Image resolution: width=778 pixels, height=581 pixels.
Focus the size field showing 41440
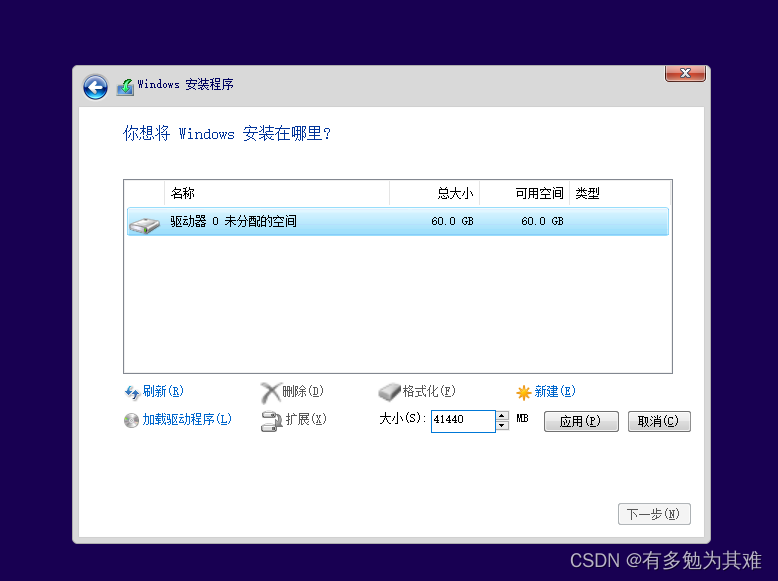click(x=463, y=421)
